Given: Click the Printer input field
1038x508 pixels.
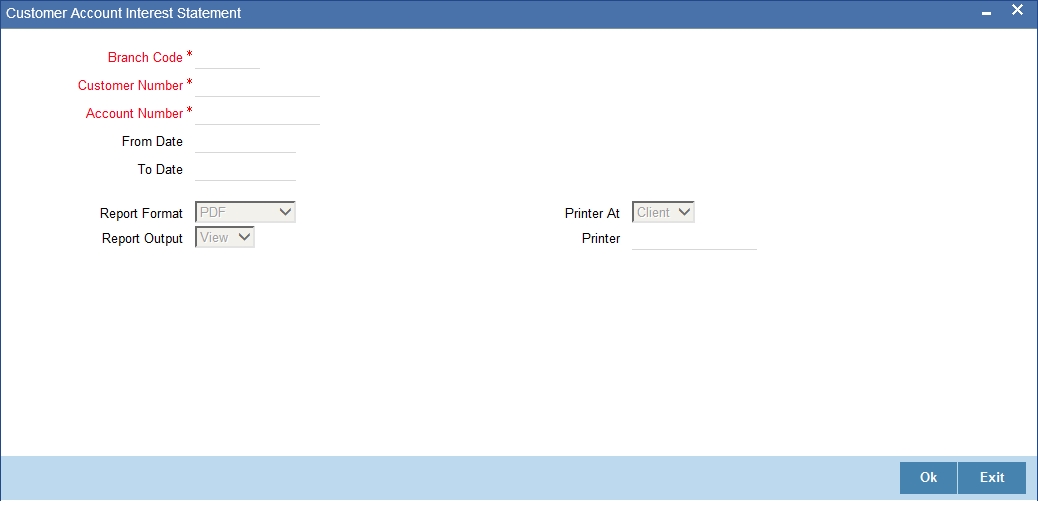Looking at the screenshot, I should (694, 238).
